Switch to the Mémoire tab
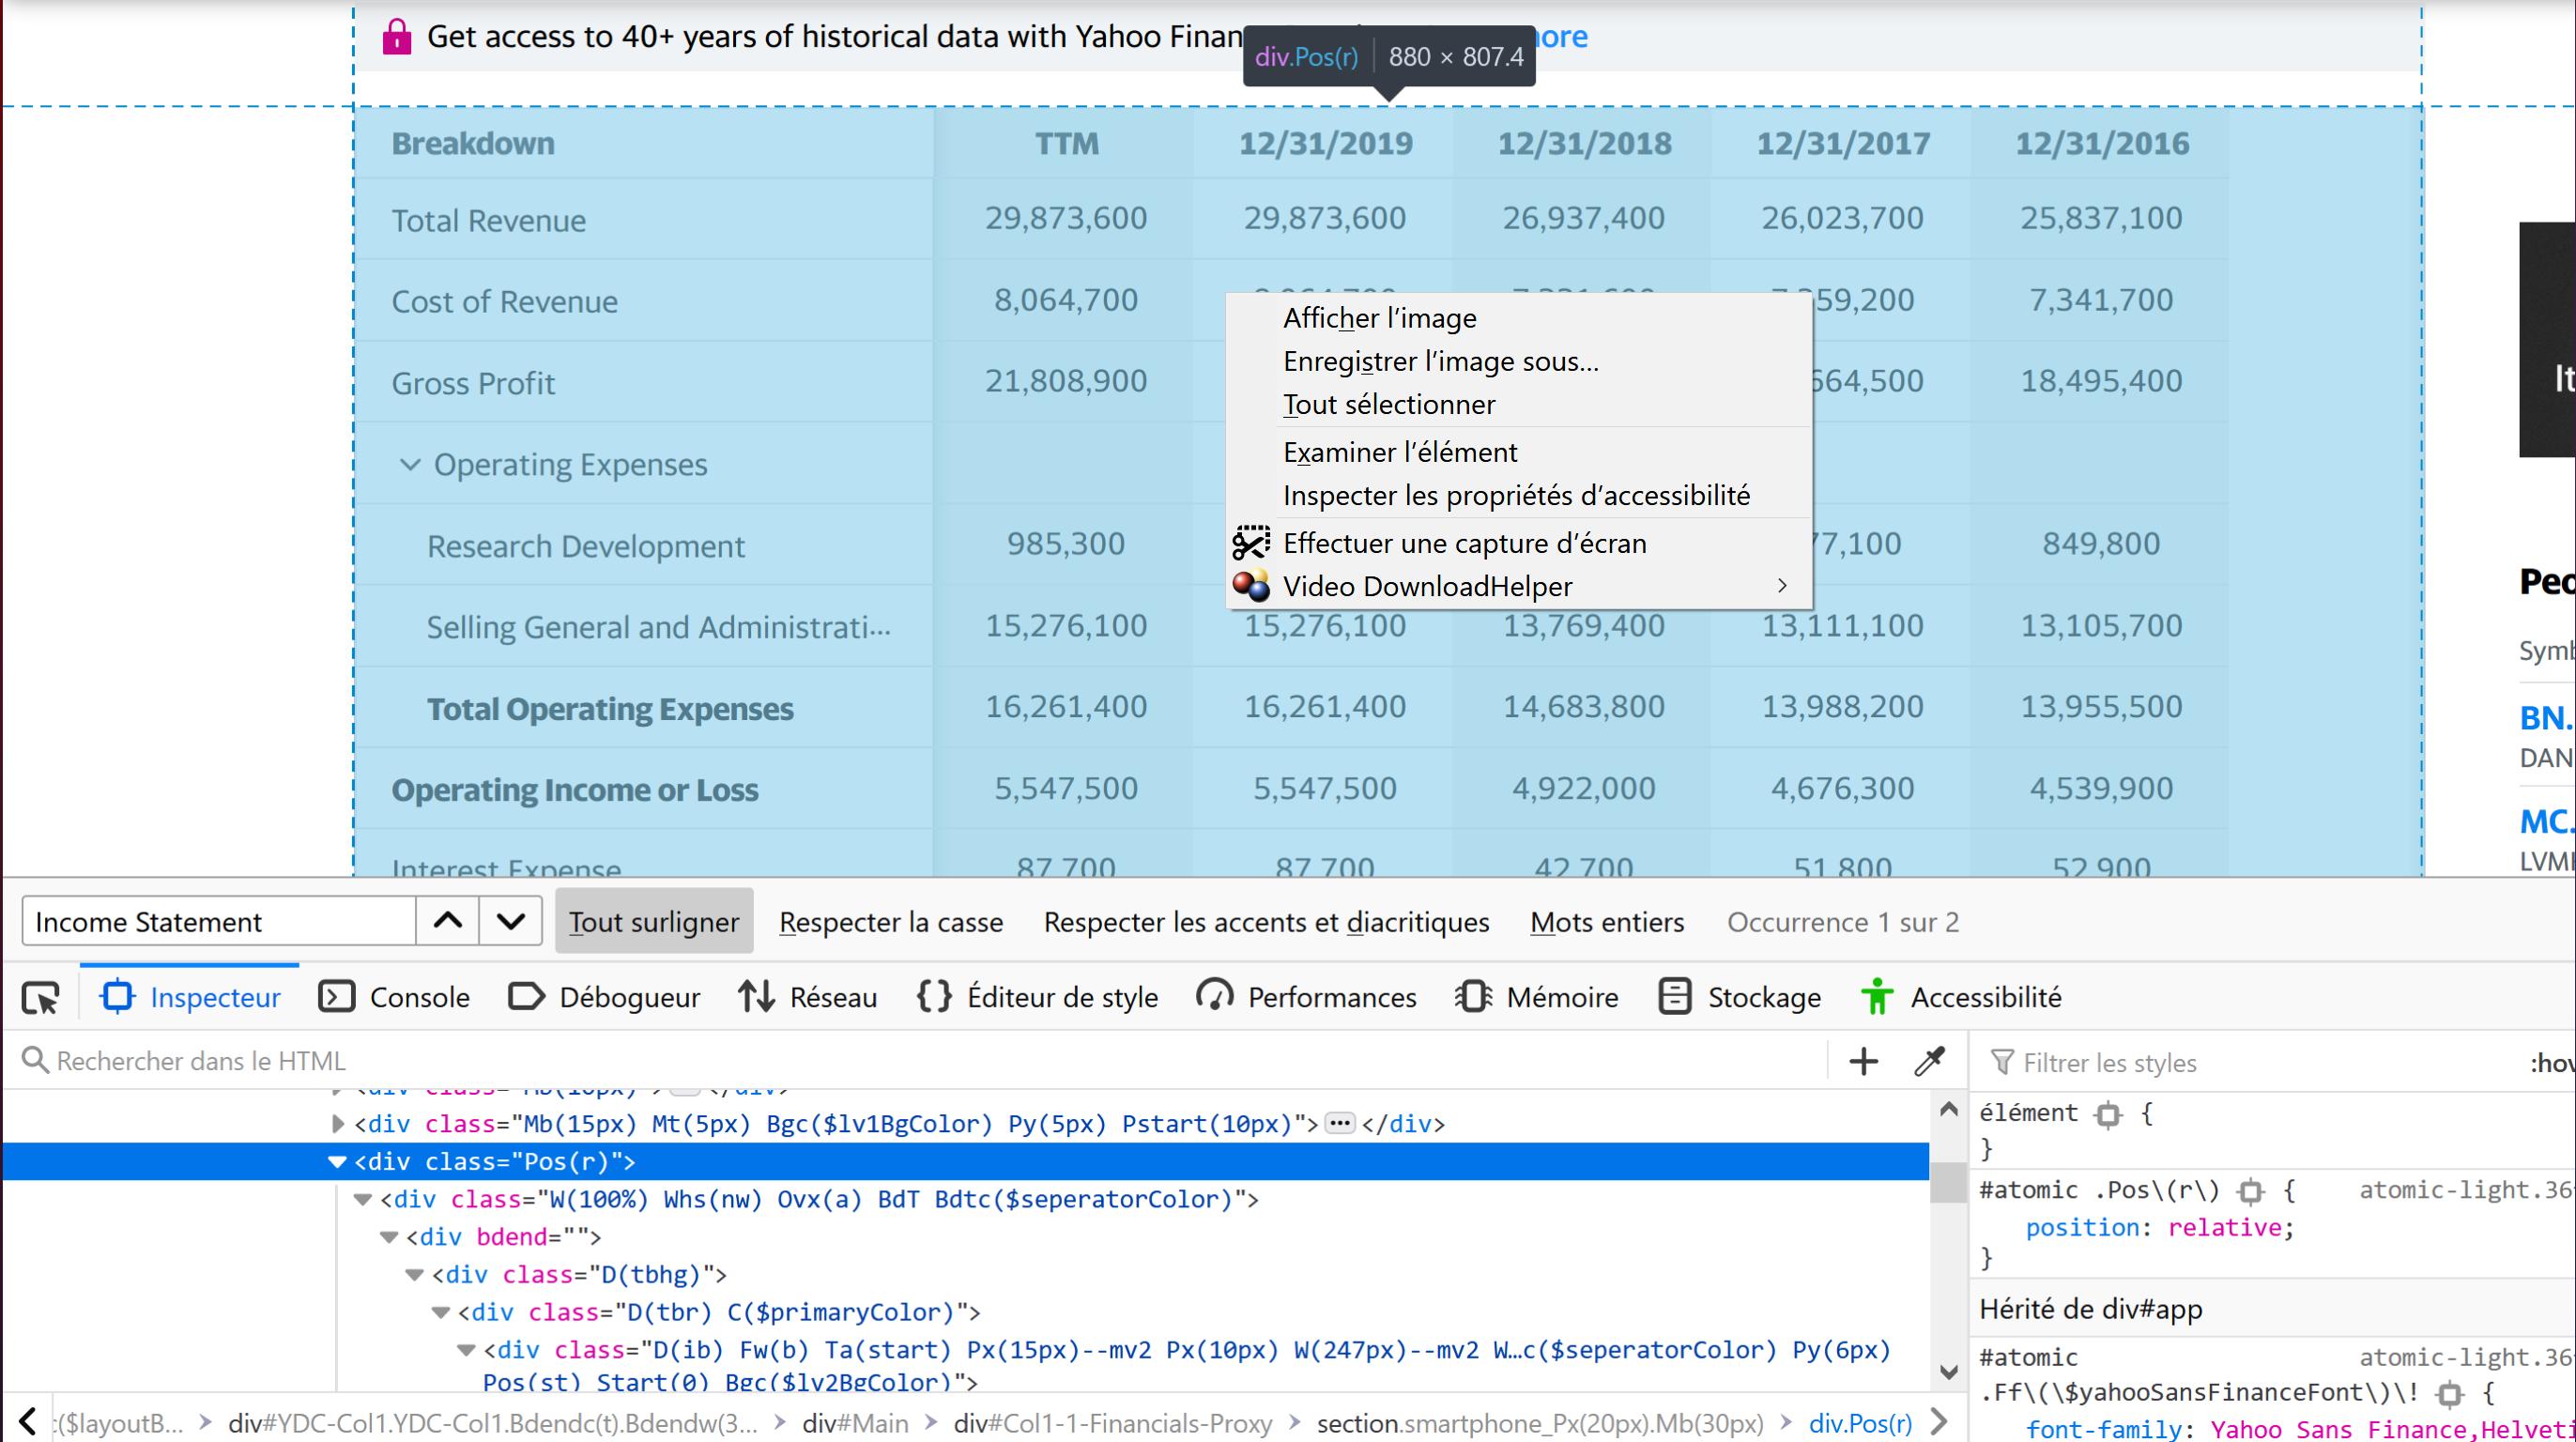2576x1442 pixels. (1537, 997)
